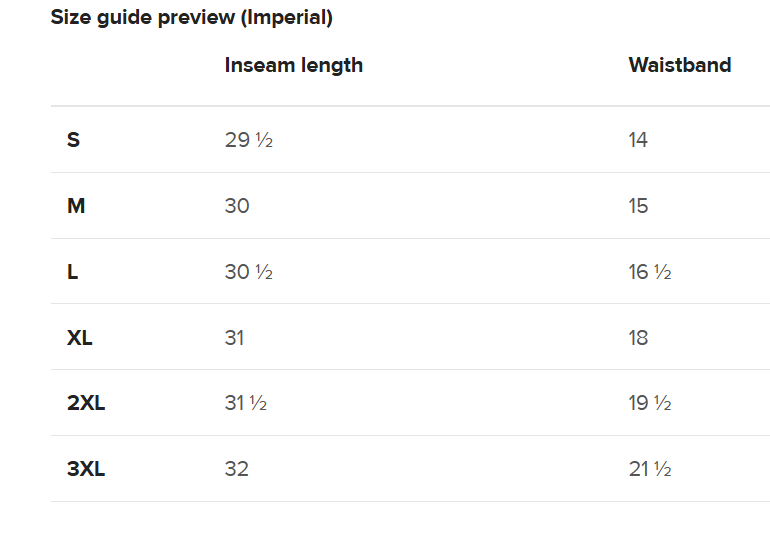Image resolution: width=770 pixels, height=540 pixels.
Task: Select the waistband value 18 for XL
Action: coord(638,338)
